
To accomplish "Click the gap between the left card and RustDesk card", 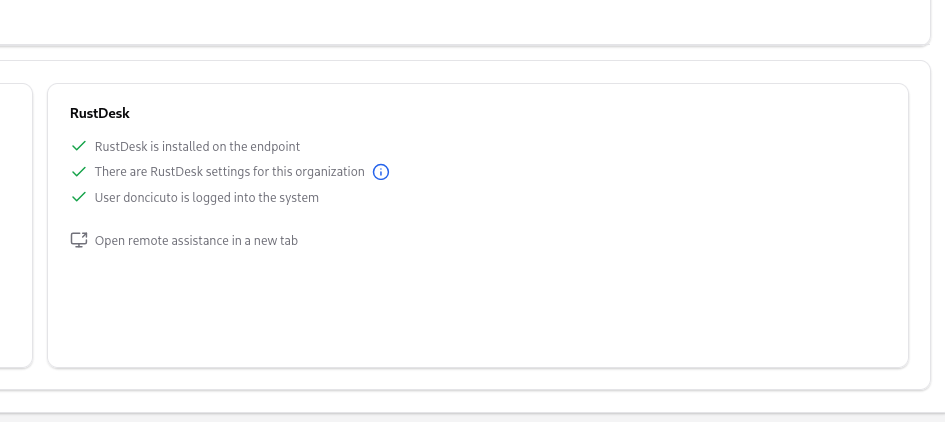I will 40,220.
